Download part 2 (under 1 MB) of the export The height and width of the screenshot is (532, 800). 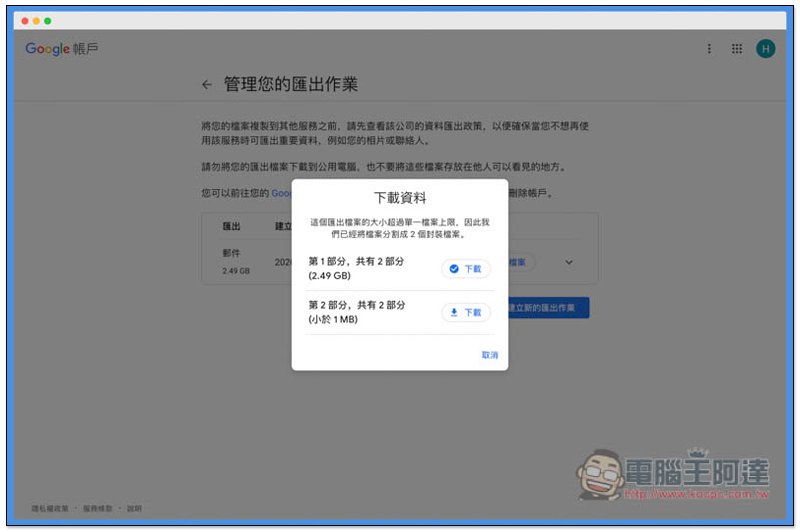[466, 313]
